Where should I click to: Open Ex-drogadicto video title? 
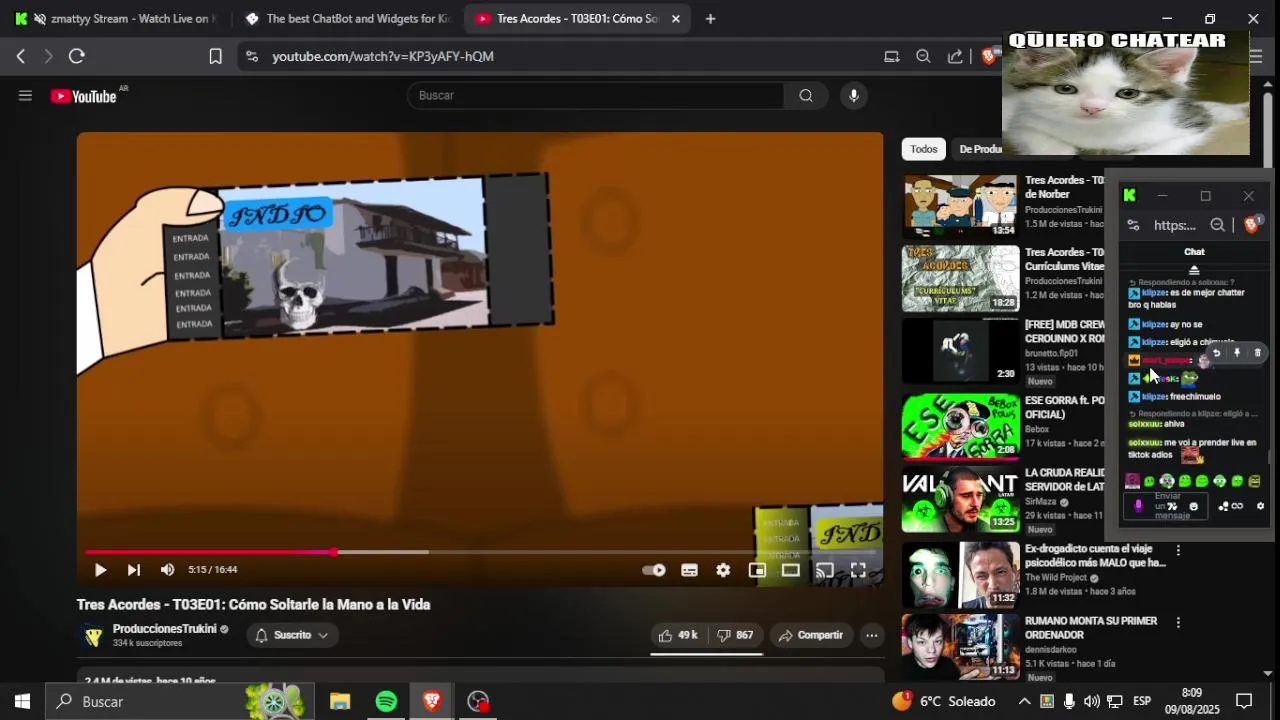click(x=1095, y=556)
